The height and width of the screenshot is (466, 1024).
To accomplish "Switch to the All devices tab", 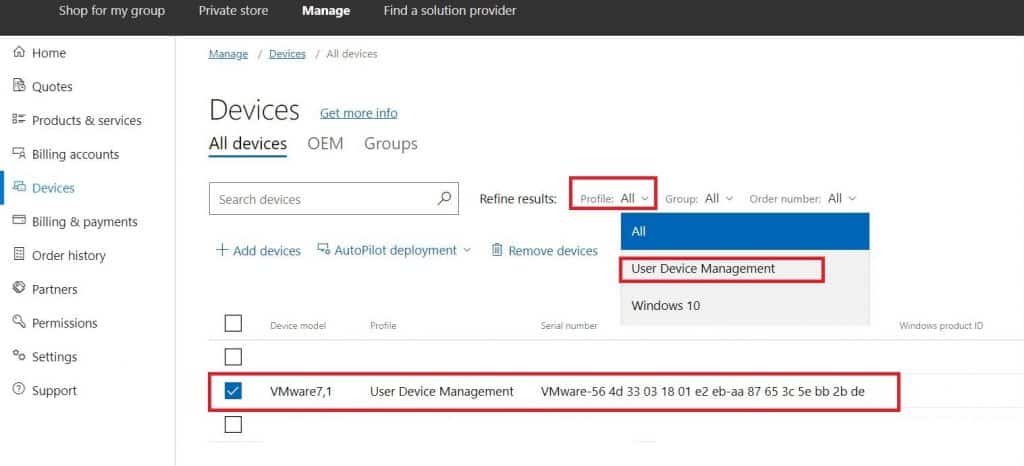I will tap(248, 144).
